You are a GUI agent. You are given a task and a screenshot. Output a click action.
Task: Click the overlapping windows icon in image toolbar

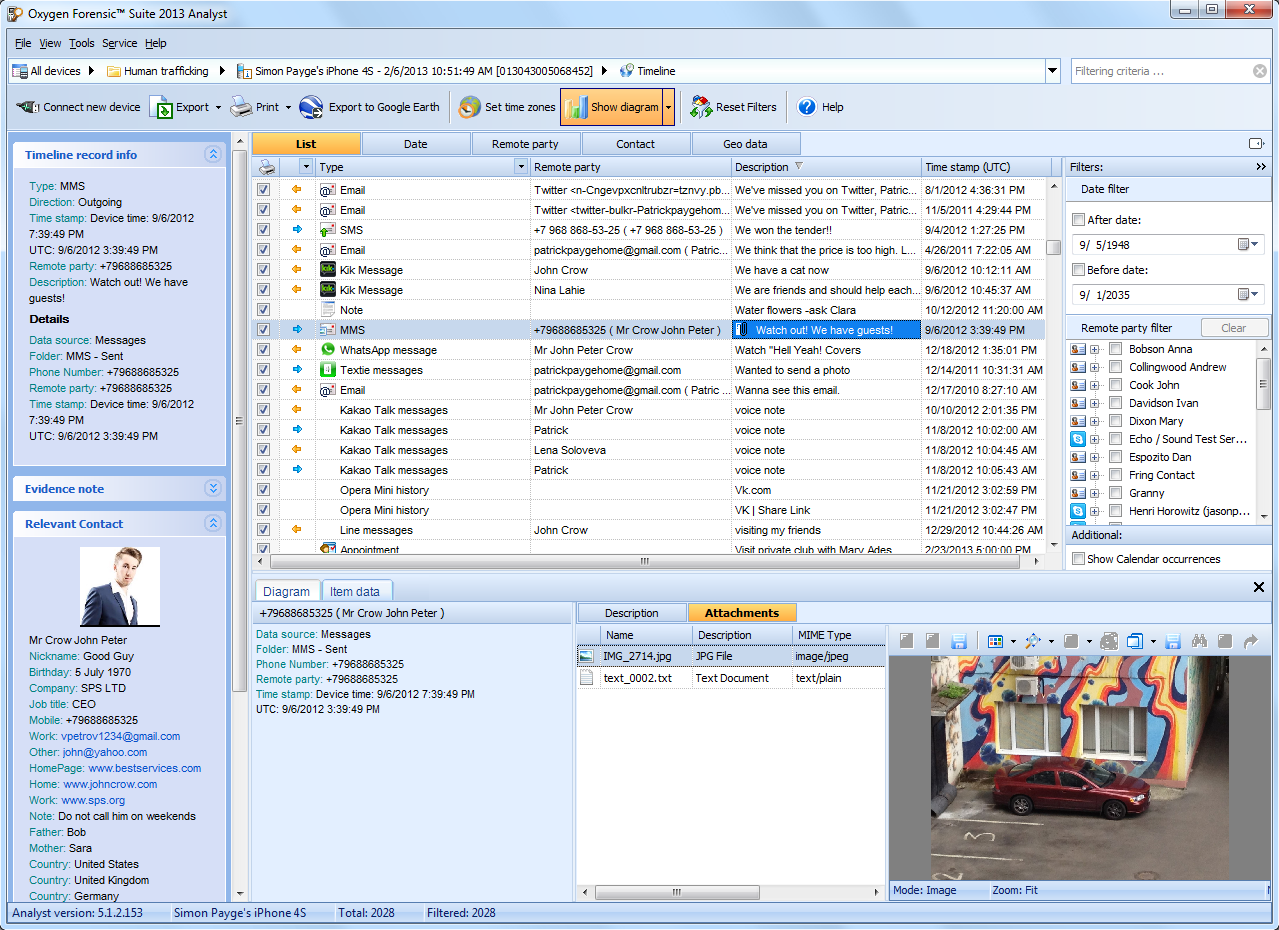(x=1135, y=641)
